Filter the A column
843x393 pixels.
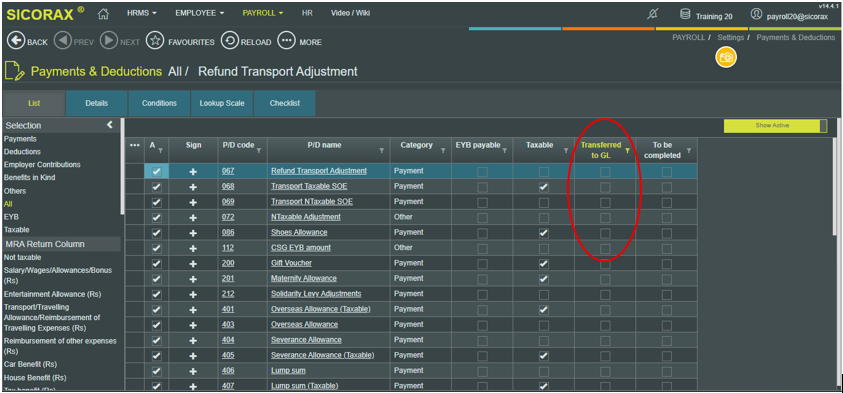click(160, 151)
